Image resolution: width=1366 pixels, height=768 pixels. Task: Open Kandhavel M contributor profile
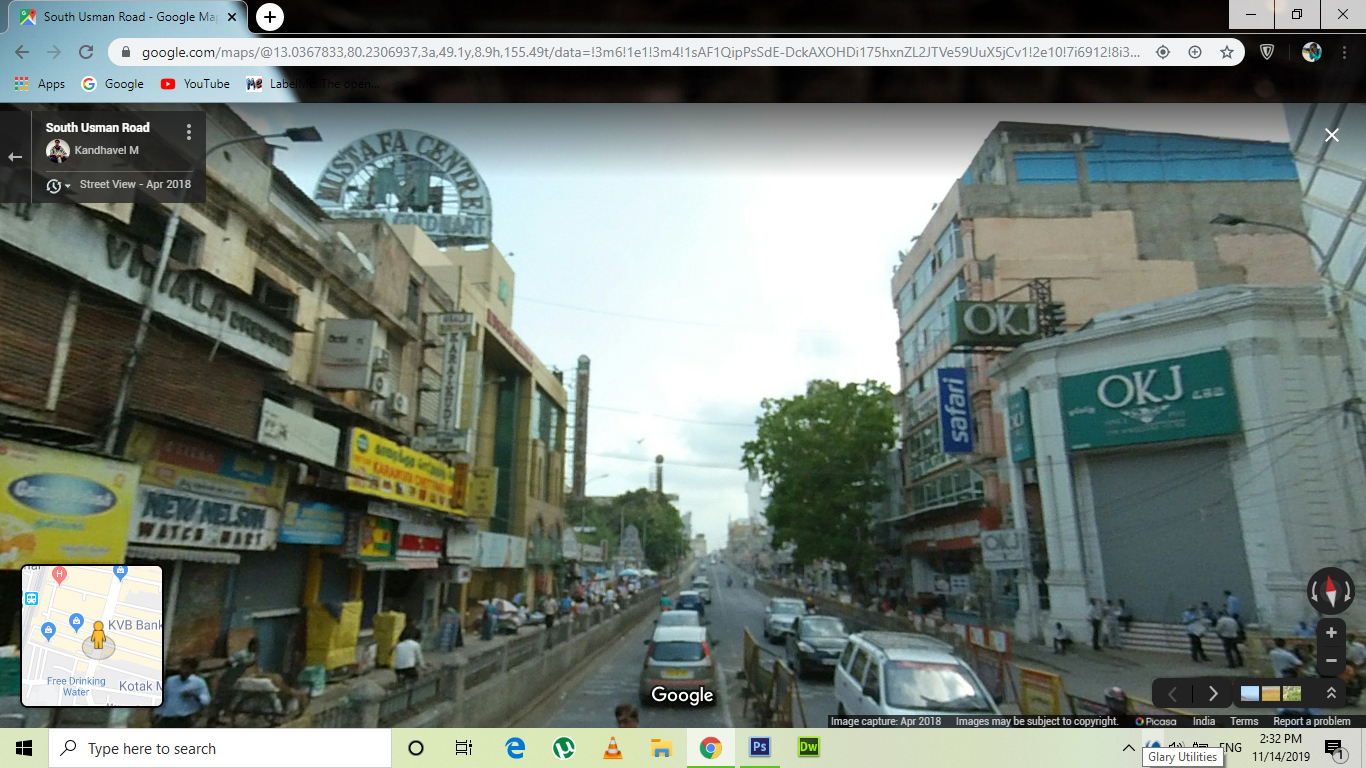[x=106, y=151]
